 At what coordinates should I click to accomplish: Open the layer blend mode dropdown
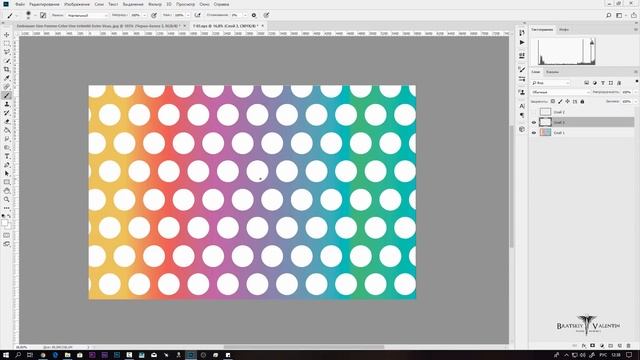(560, 92)
